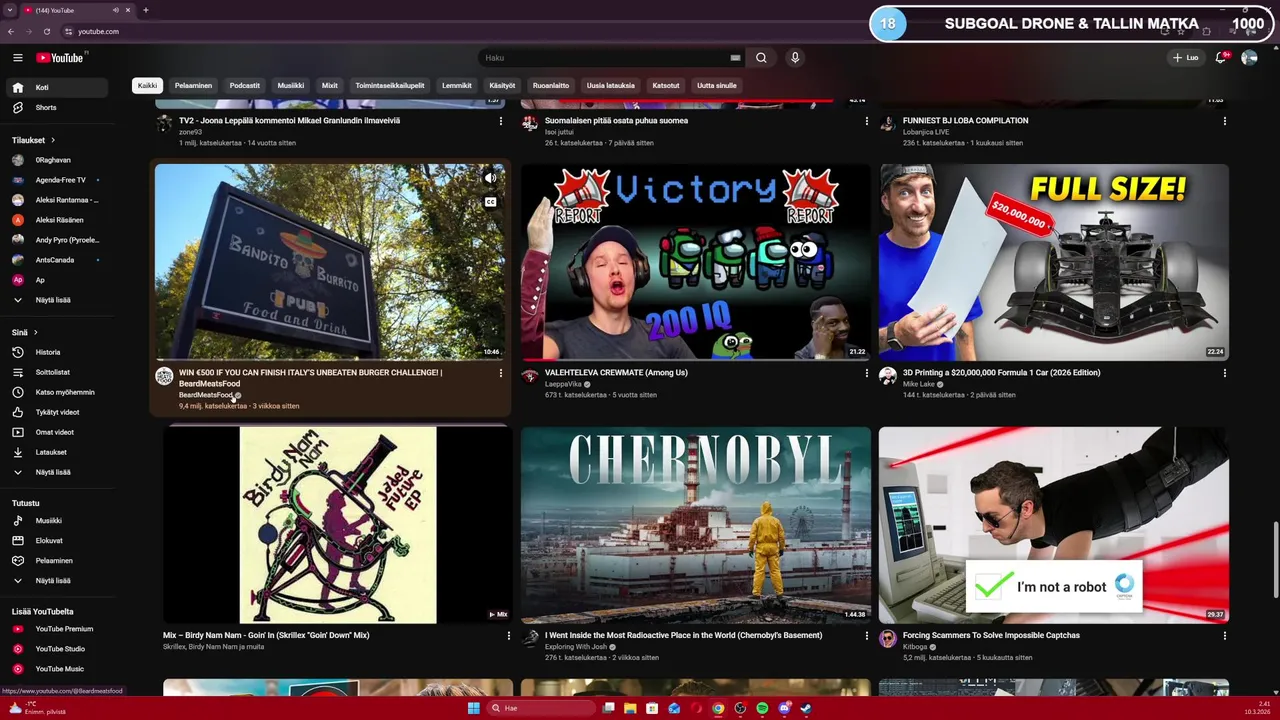Open Agenda-Free TV channel
Image resolution: width=1280 pixels, height=720 pixels.
tap(58, 180)
